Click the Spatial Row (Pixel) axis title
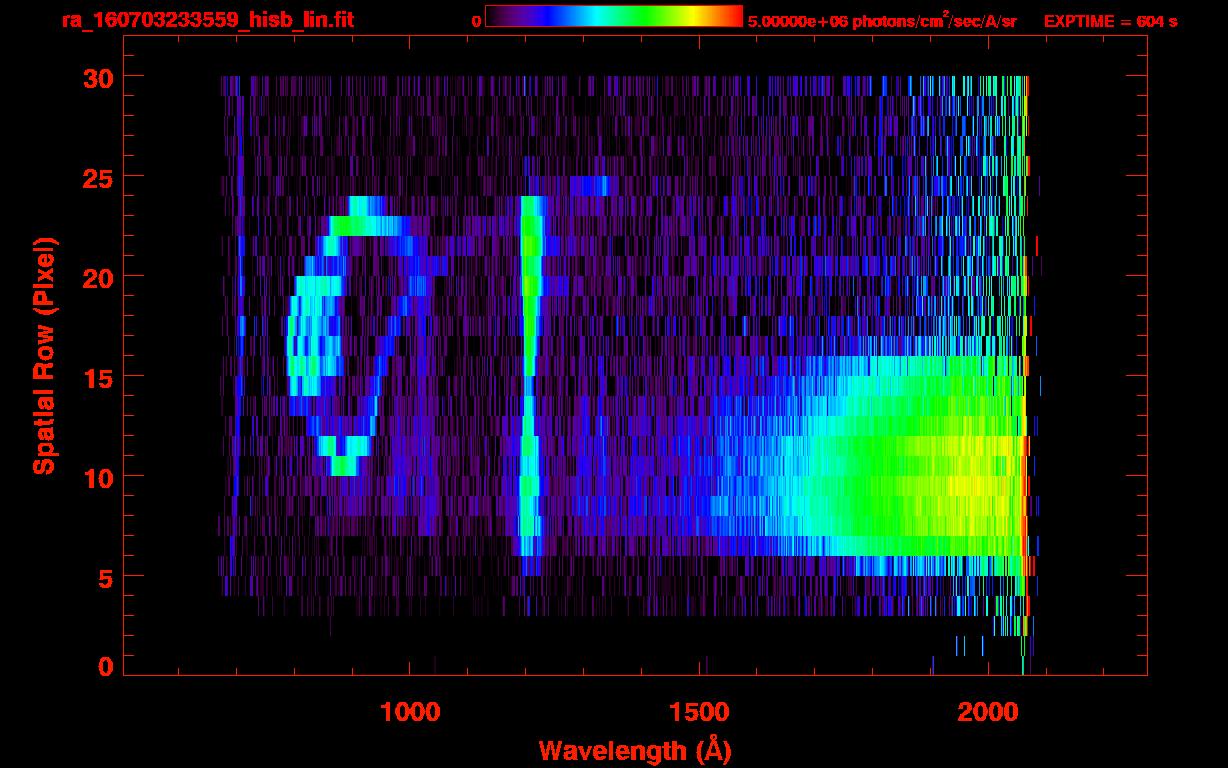 pos(43,356)
